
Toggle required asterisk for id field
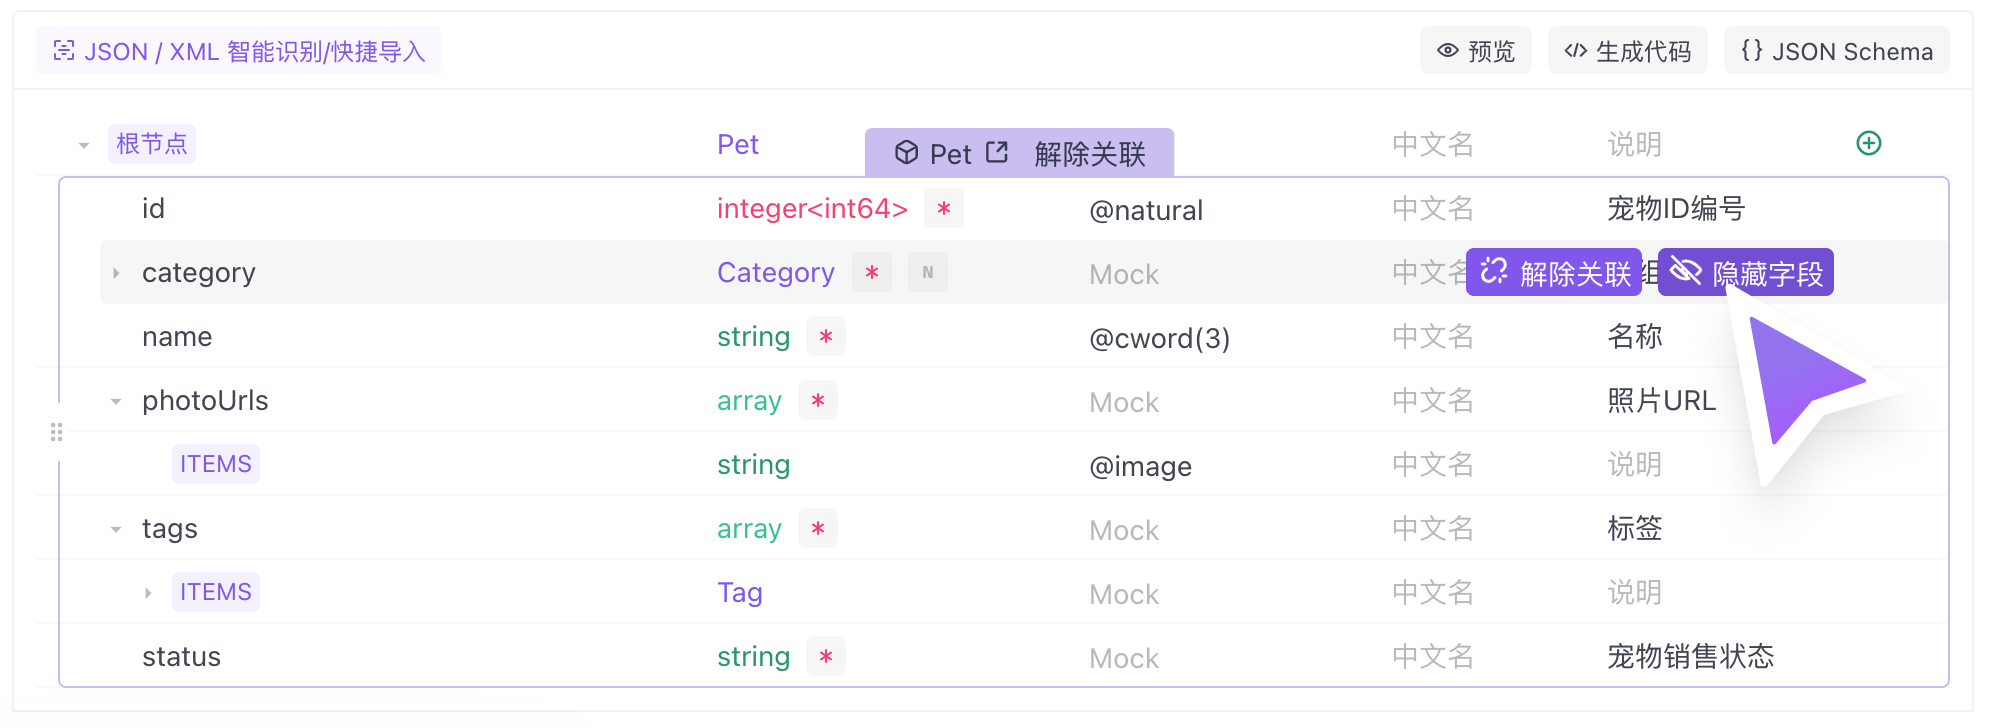click(x=943, y=208)
